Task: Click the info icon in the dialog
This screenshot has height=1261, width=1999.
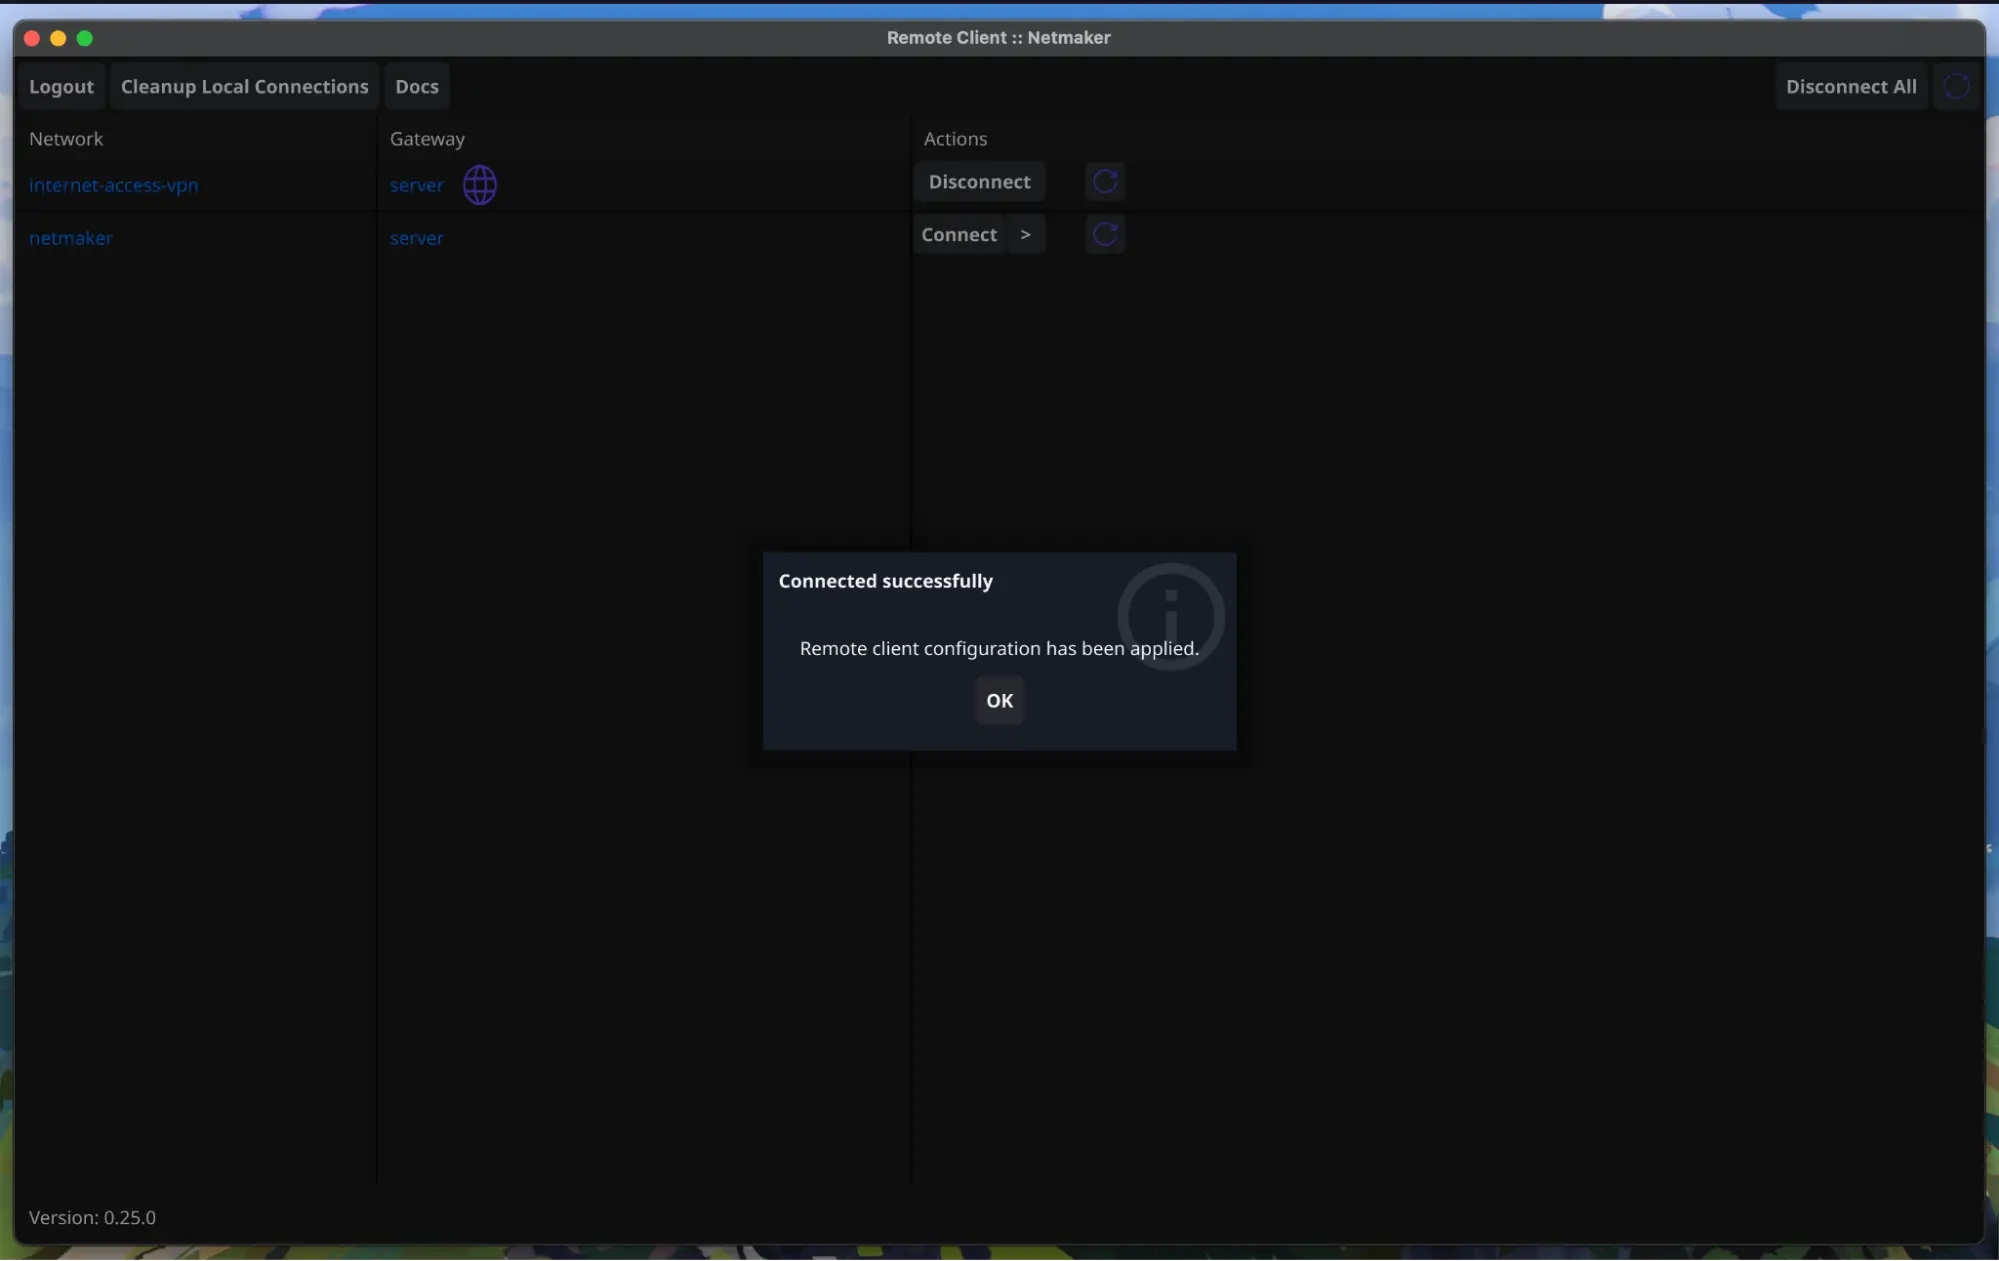Action: pyautogui.click(x=1170, y=616)
